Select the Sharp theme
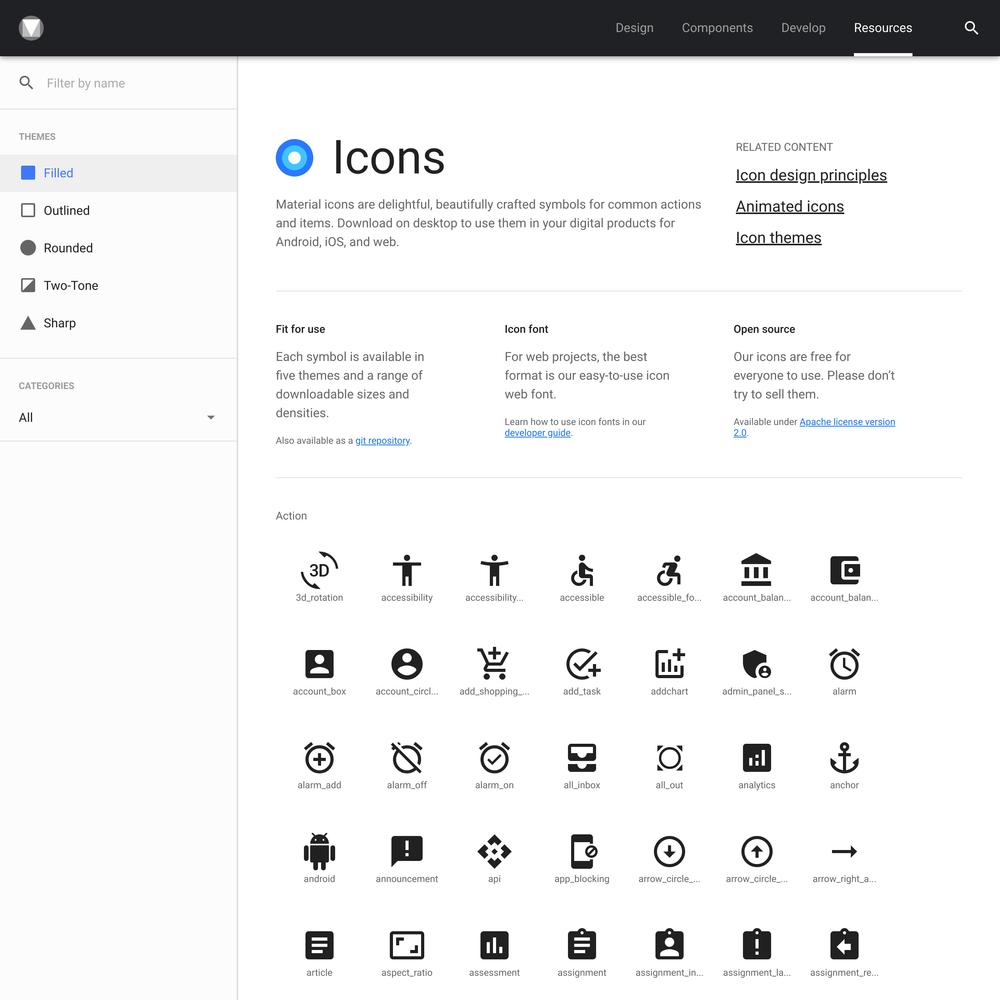1000x1000 pixels. (x=119, y=323)
